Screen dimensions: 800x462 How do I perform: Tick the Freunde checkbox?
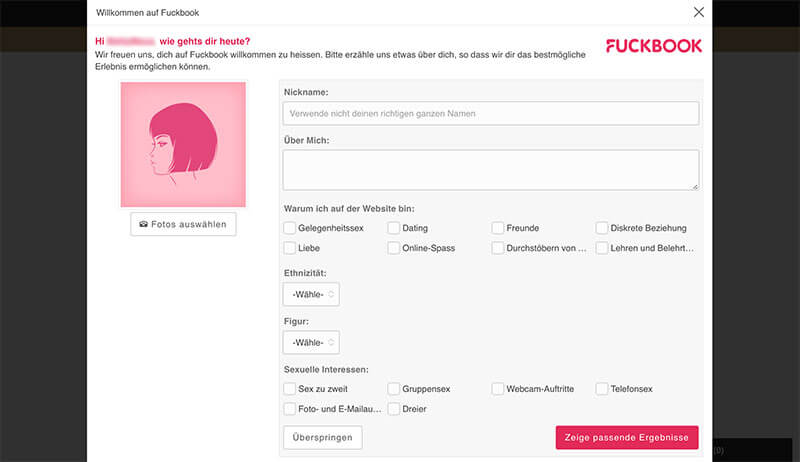pos(498,228)
